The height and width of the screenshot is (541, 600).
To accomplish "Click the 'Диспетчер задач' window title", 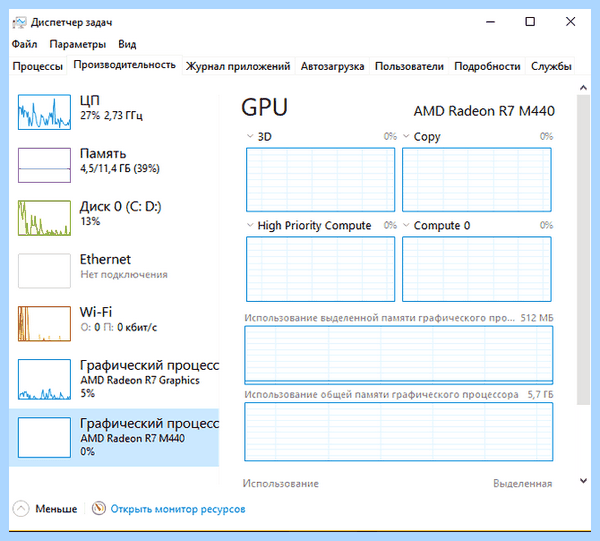I will pyautogui.click(x=72, y=23).
